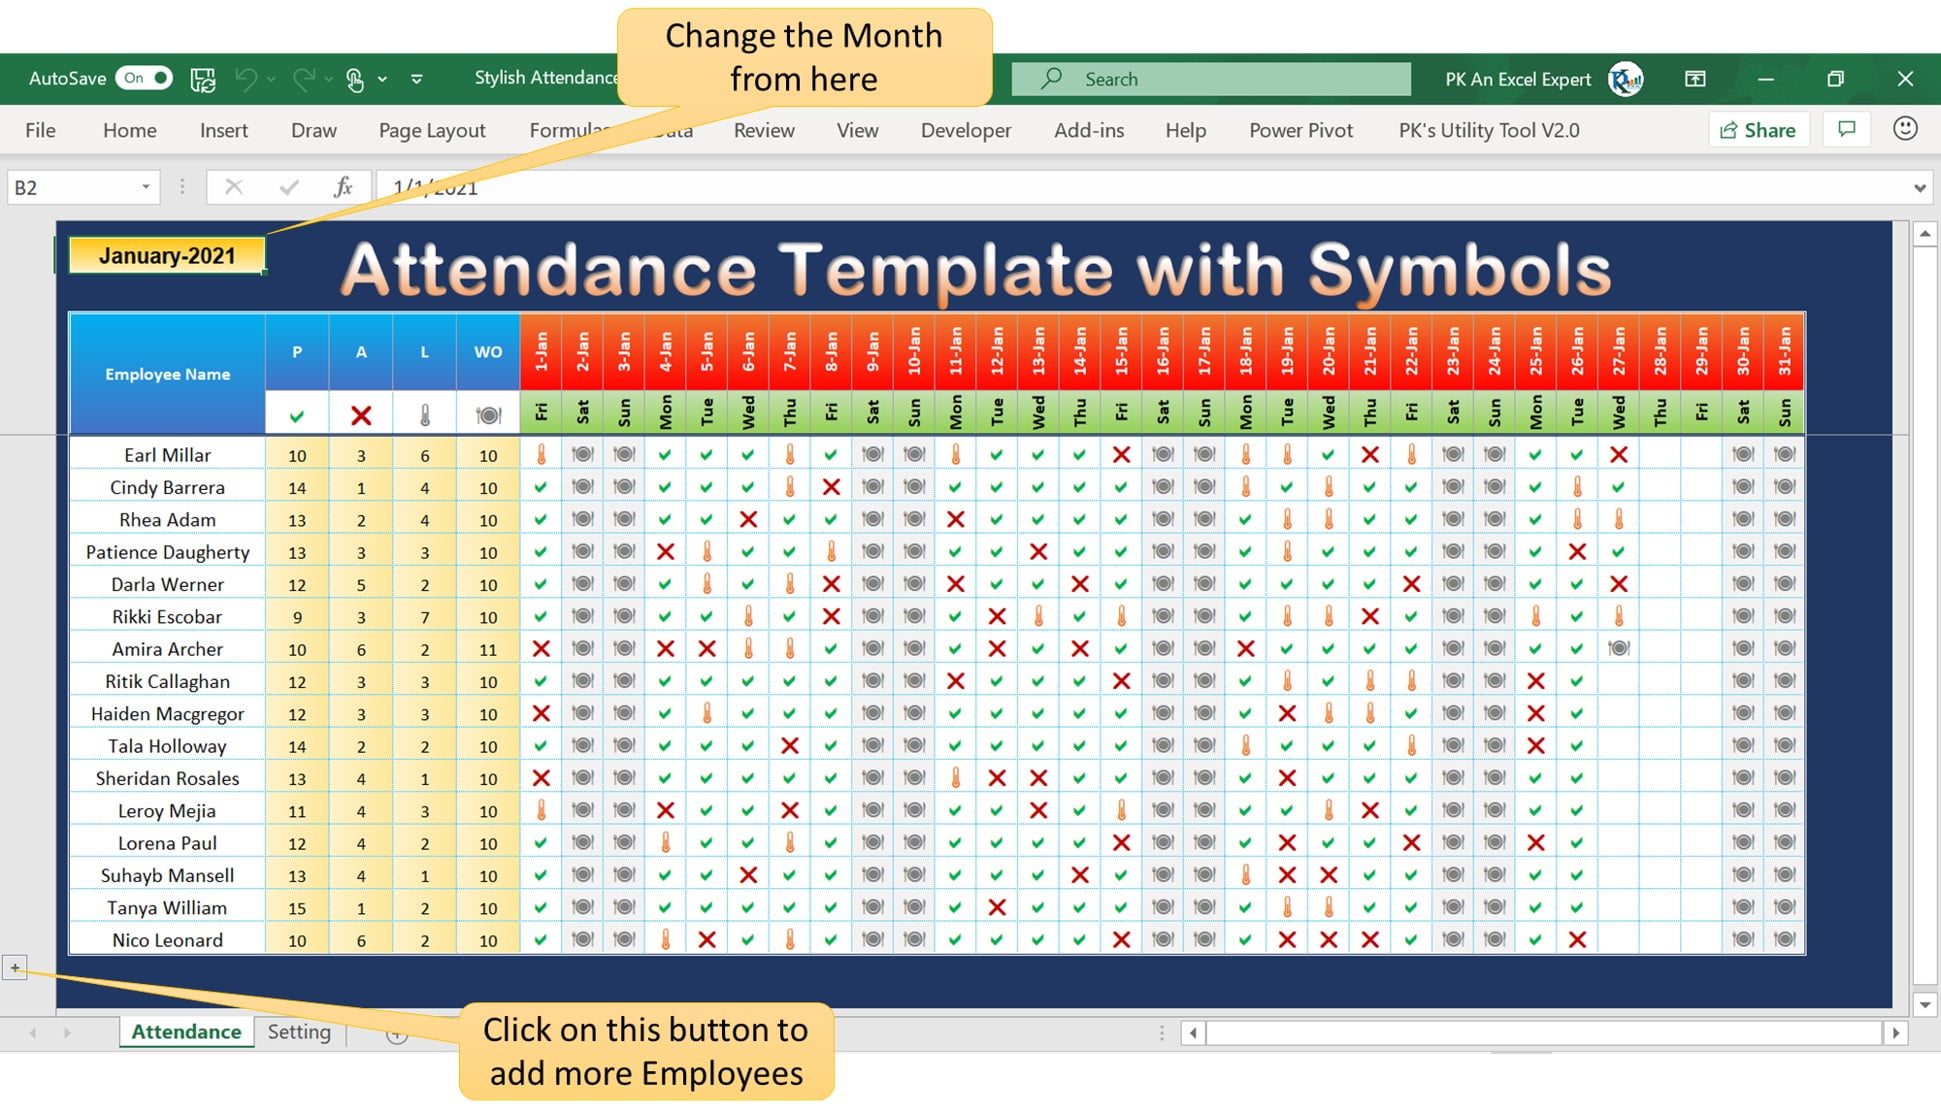Screen dimensions: 1941x1117
Task: Click AutoSave toggle button on ribbon
Action: (141, 77)
